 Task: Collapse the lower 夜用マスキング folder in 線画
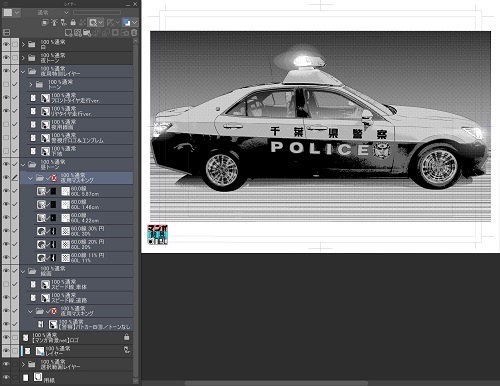(x=31, y=311)
